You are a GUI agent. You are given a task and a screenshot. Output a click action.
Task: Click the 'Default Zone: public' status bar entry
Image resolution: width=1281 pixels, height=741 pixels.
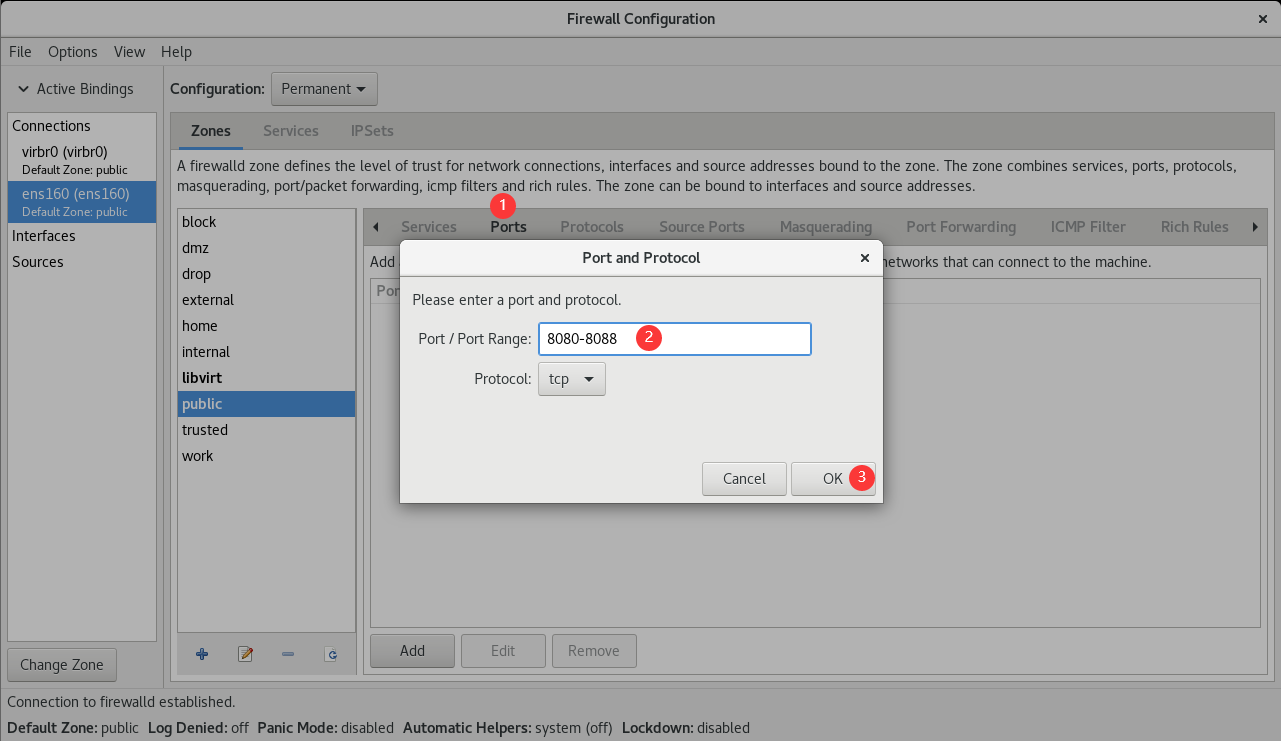(x=73, y=728)
